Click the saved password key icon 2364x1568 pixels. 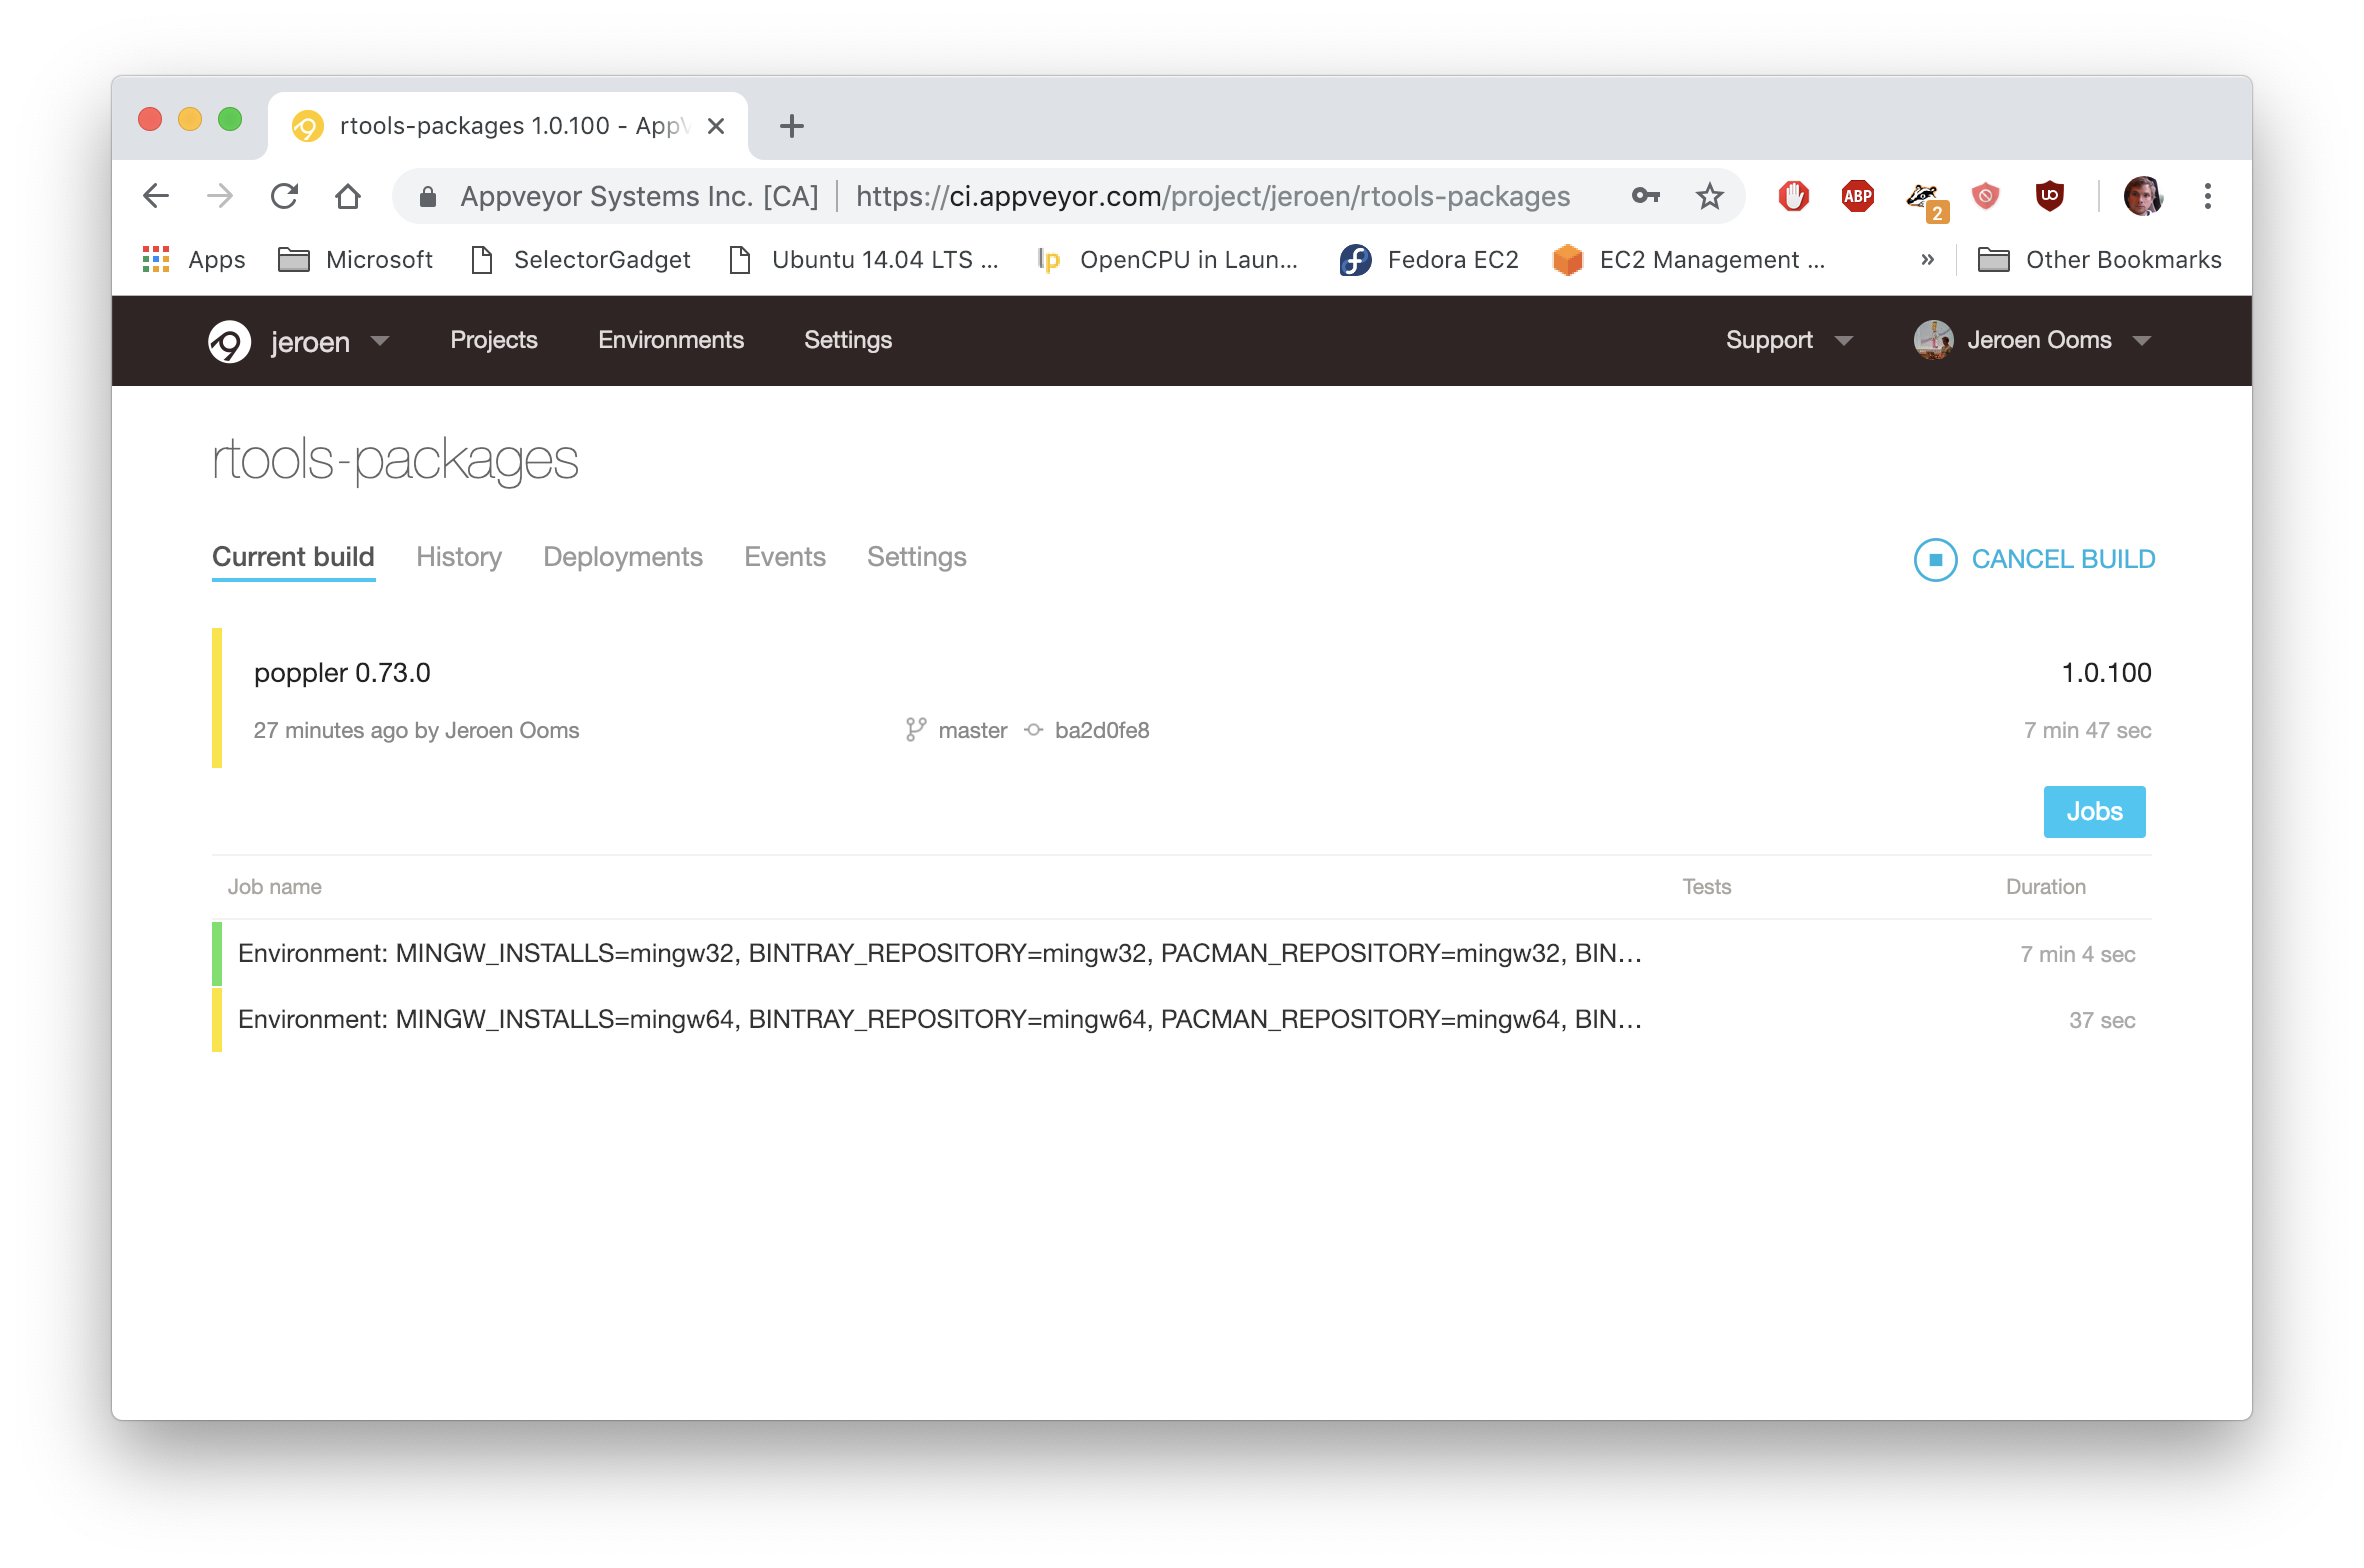click(x=1645, y=196)
